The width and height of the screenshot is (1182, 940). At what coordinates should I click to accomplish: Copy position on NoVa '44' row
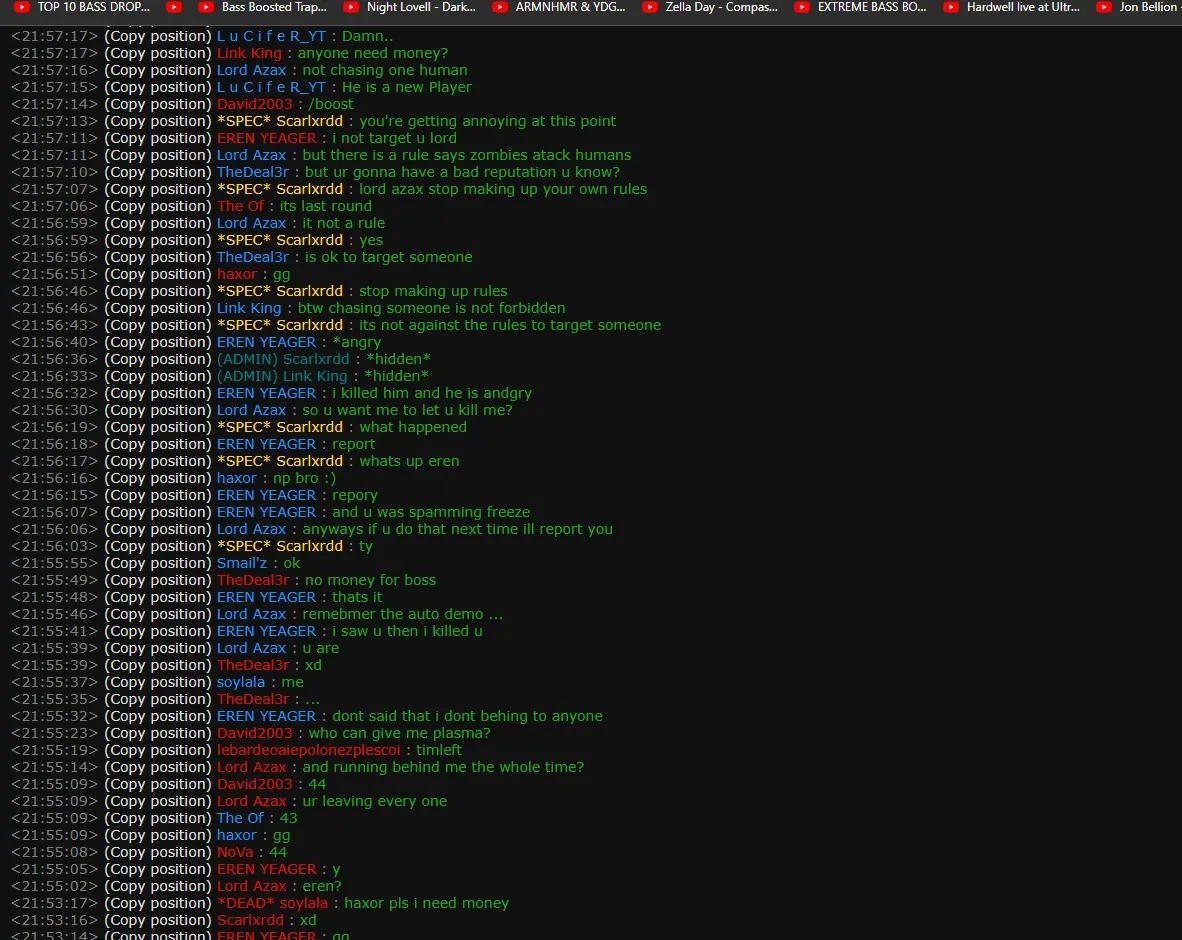[158, 852]
